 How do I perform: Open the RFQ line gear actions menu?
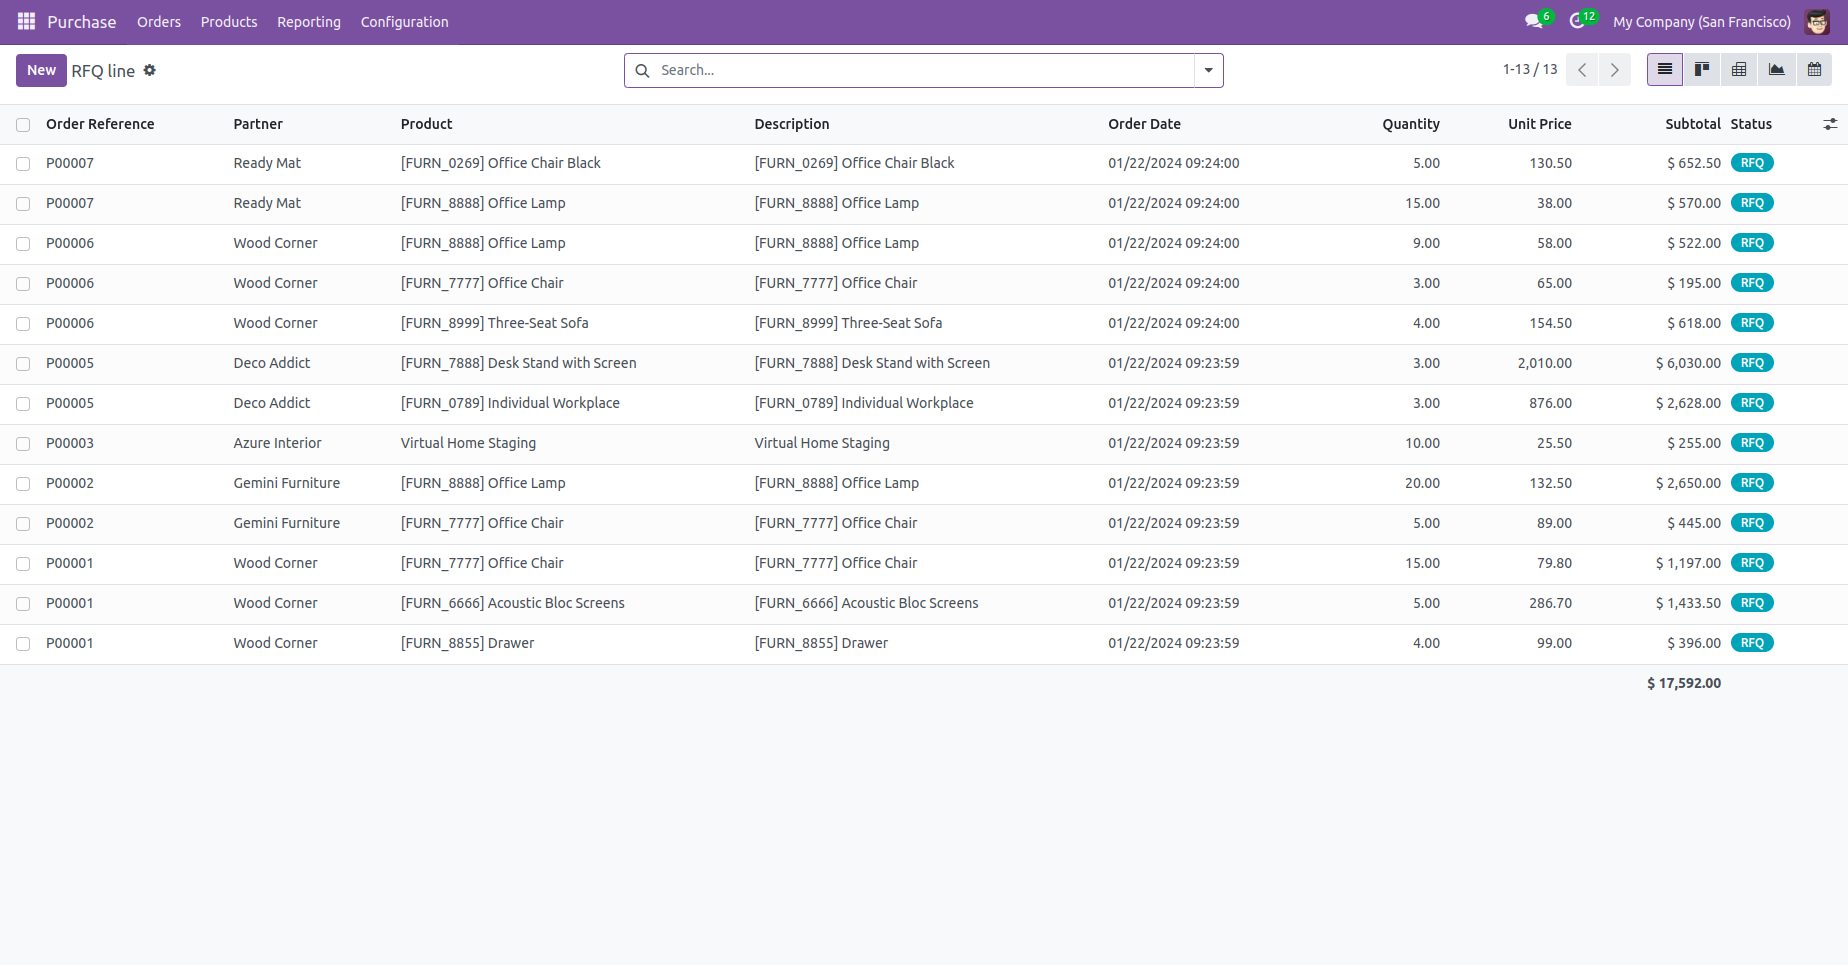pyautogui.click(x=150, y=70)
